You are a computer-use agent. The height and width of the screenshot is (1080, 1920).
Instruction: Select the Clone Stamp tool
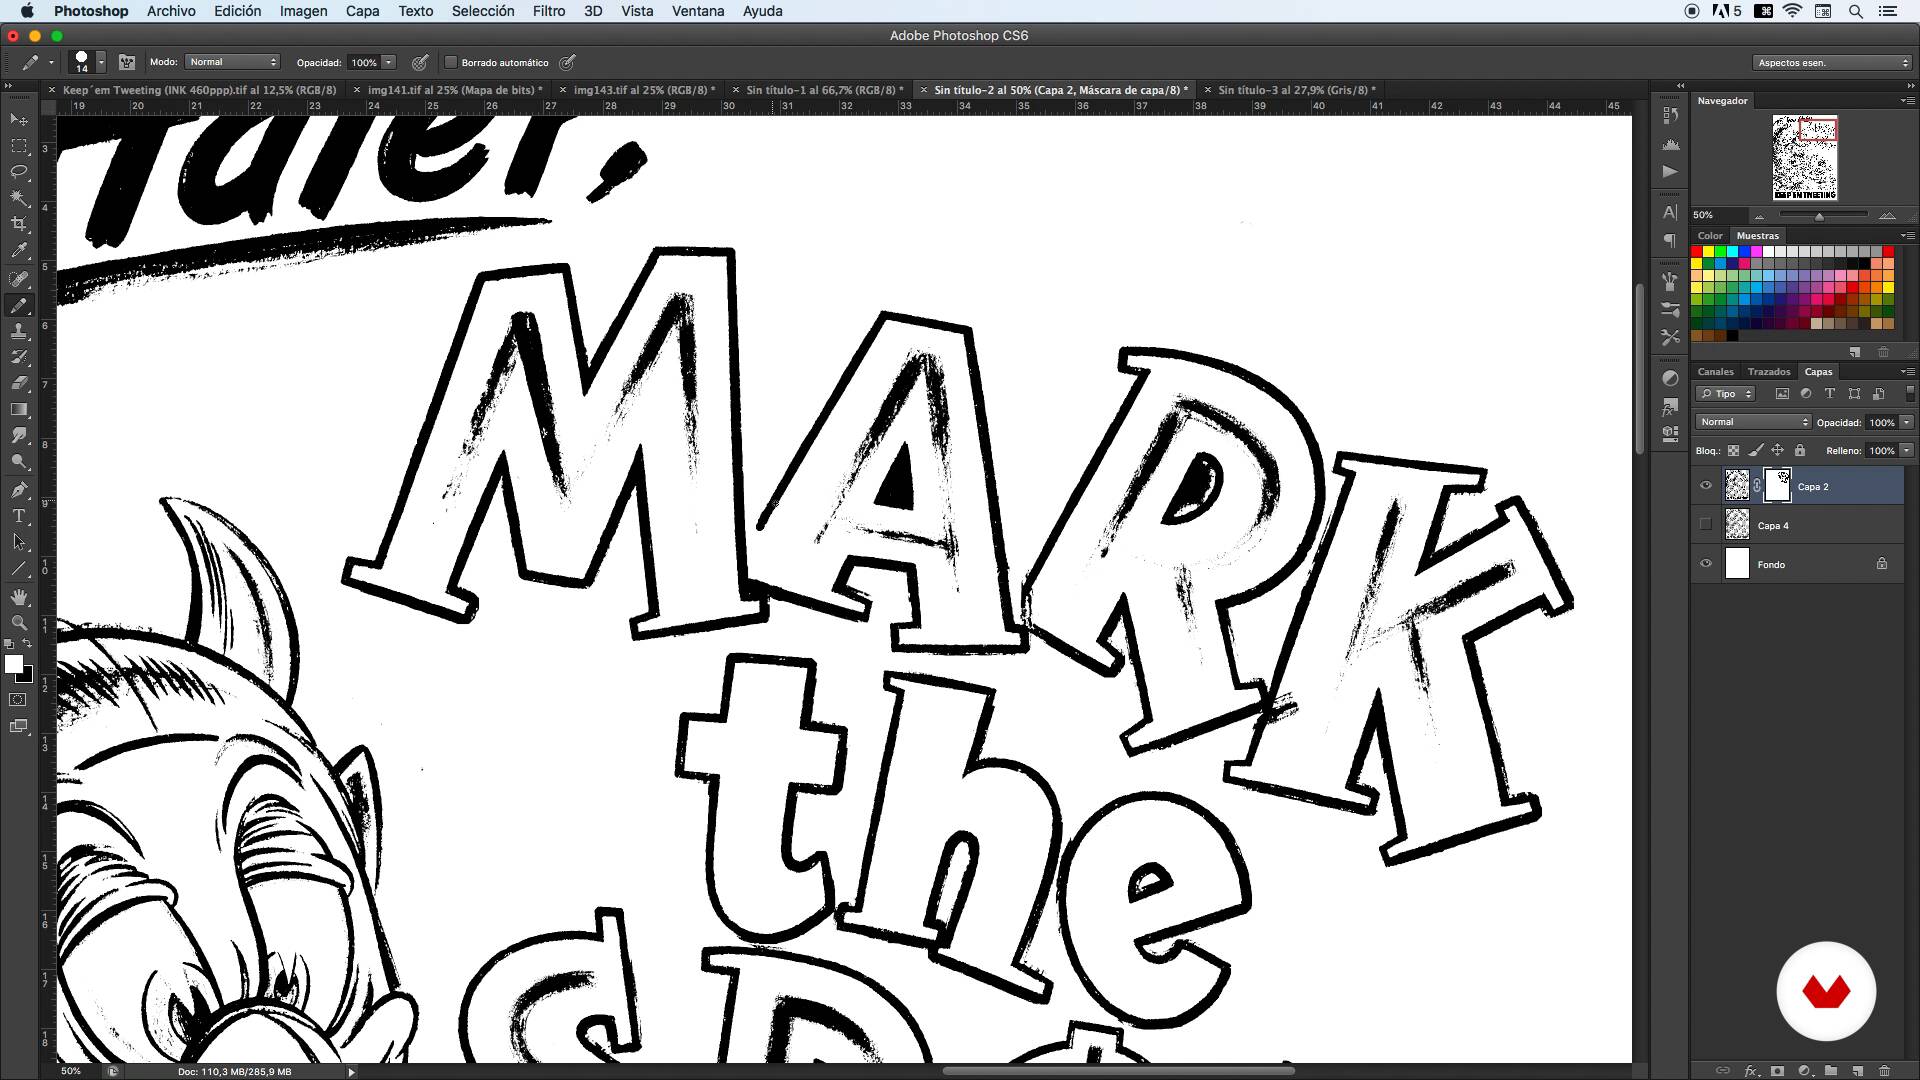coord(18,331)
